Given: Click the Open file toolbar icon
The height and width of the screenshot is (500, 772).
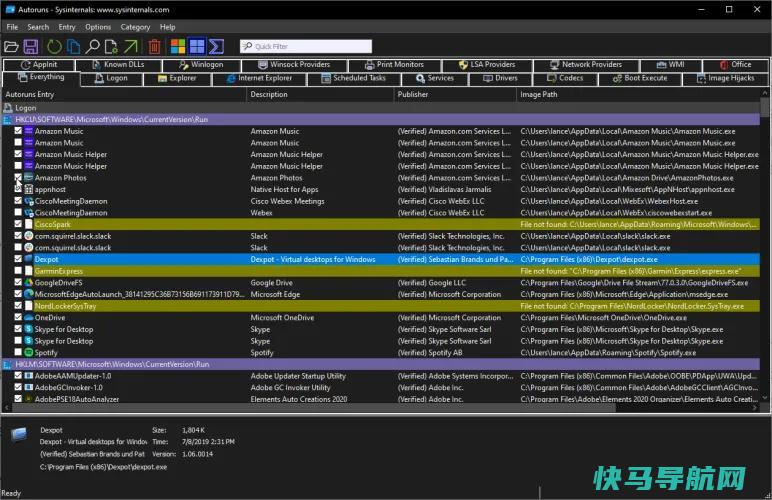Looking at the screenshot, I should click(11, 47).
